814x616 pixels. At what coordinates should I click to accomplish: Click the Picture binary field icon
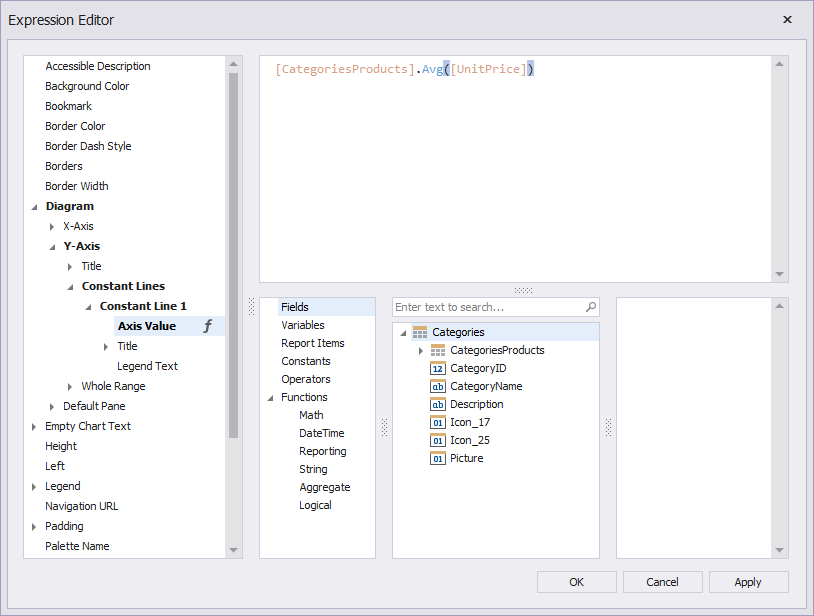coord(438,458)
